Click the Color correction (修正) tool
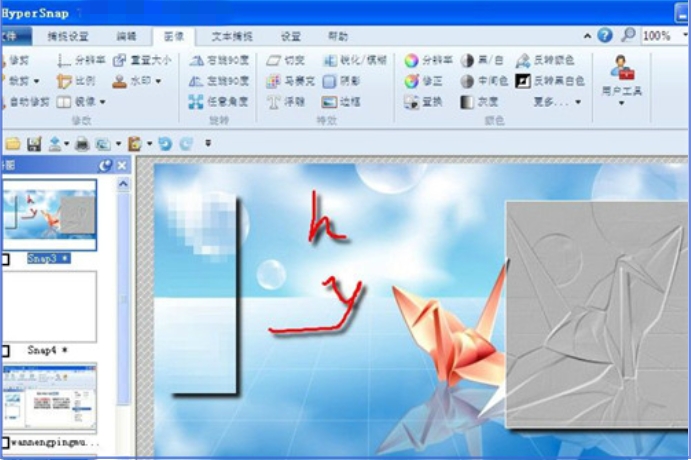Screen dimensions: 691x460 coord(424,81)
